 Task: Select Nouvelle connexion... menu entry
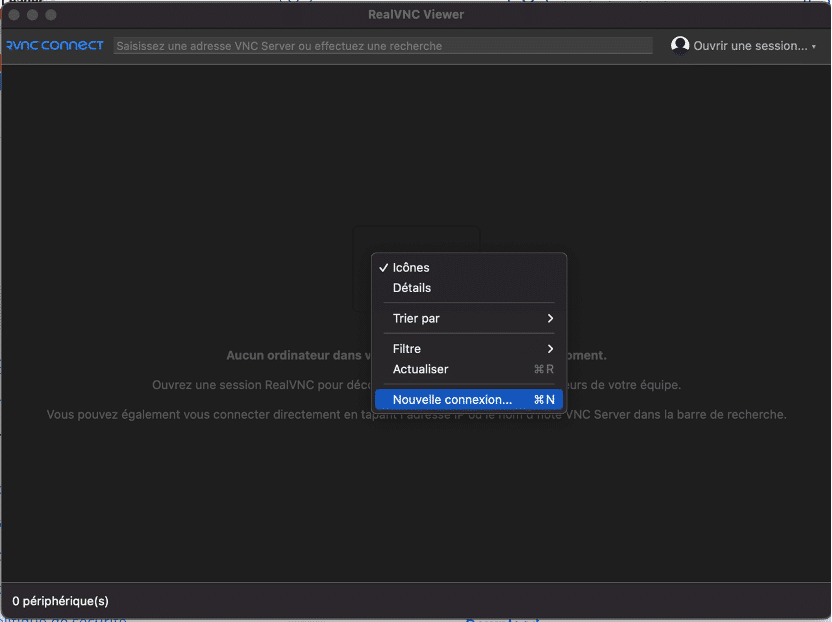click(x=469, y=400)
